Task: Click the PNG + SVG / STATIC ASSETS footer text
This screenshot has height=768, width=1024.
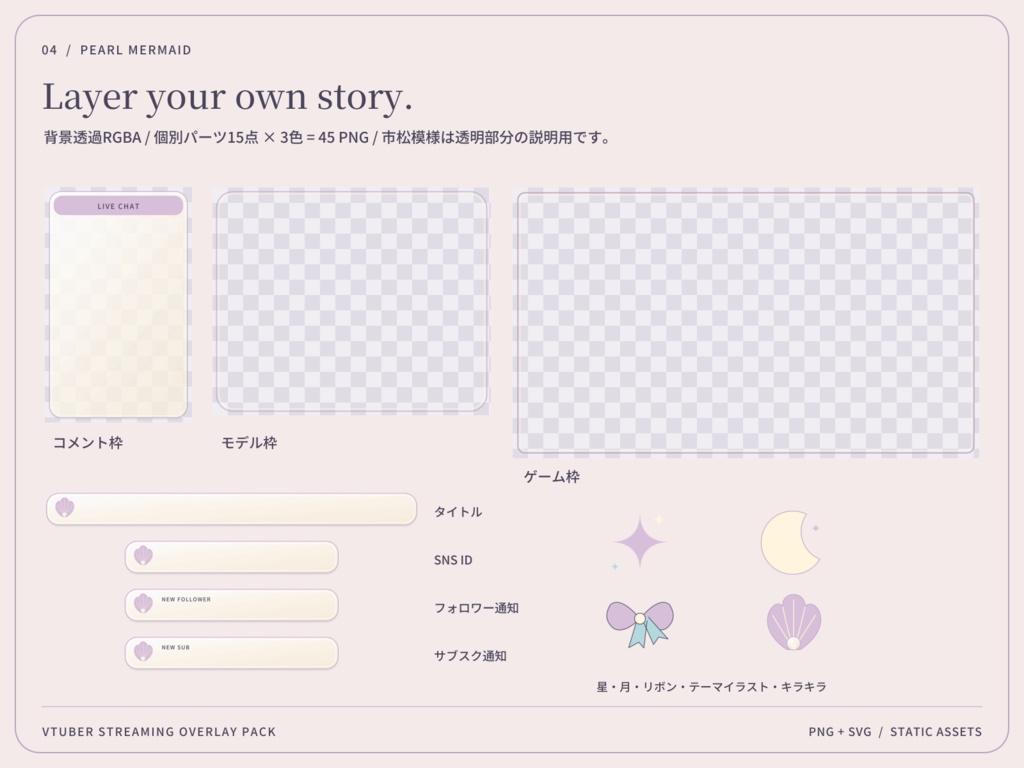Action: [x=895, y=732]
